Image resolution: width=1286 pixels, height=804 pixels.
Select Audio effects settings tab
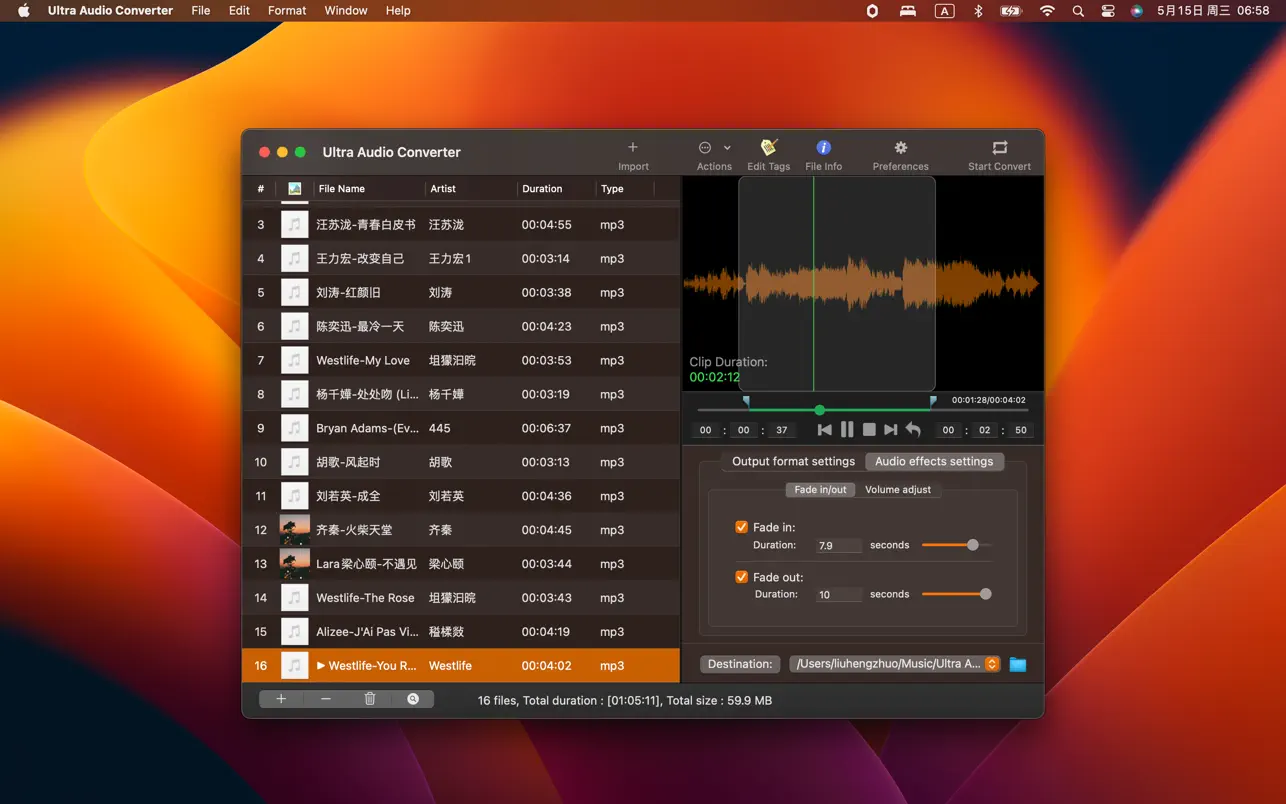934,461
